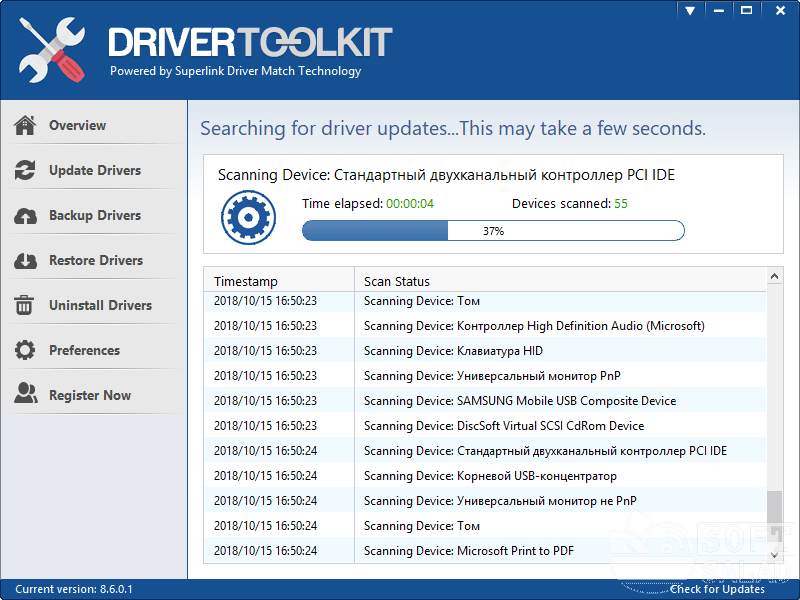Click Check for Updates link
The width and height of the screenshot is (800, 600).
[717, 589]
